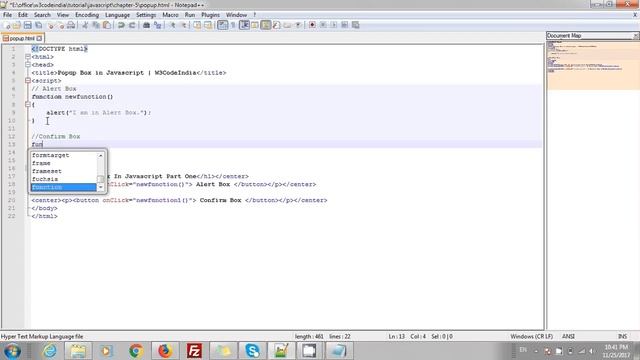The width and height of the screenshot is (640, 360).
Task: Click 'Windows (CR LF)' in status bar
Action: (531, 336)
